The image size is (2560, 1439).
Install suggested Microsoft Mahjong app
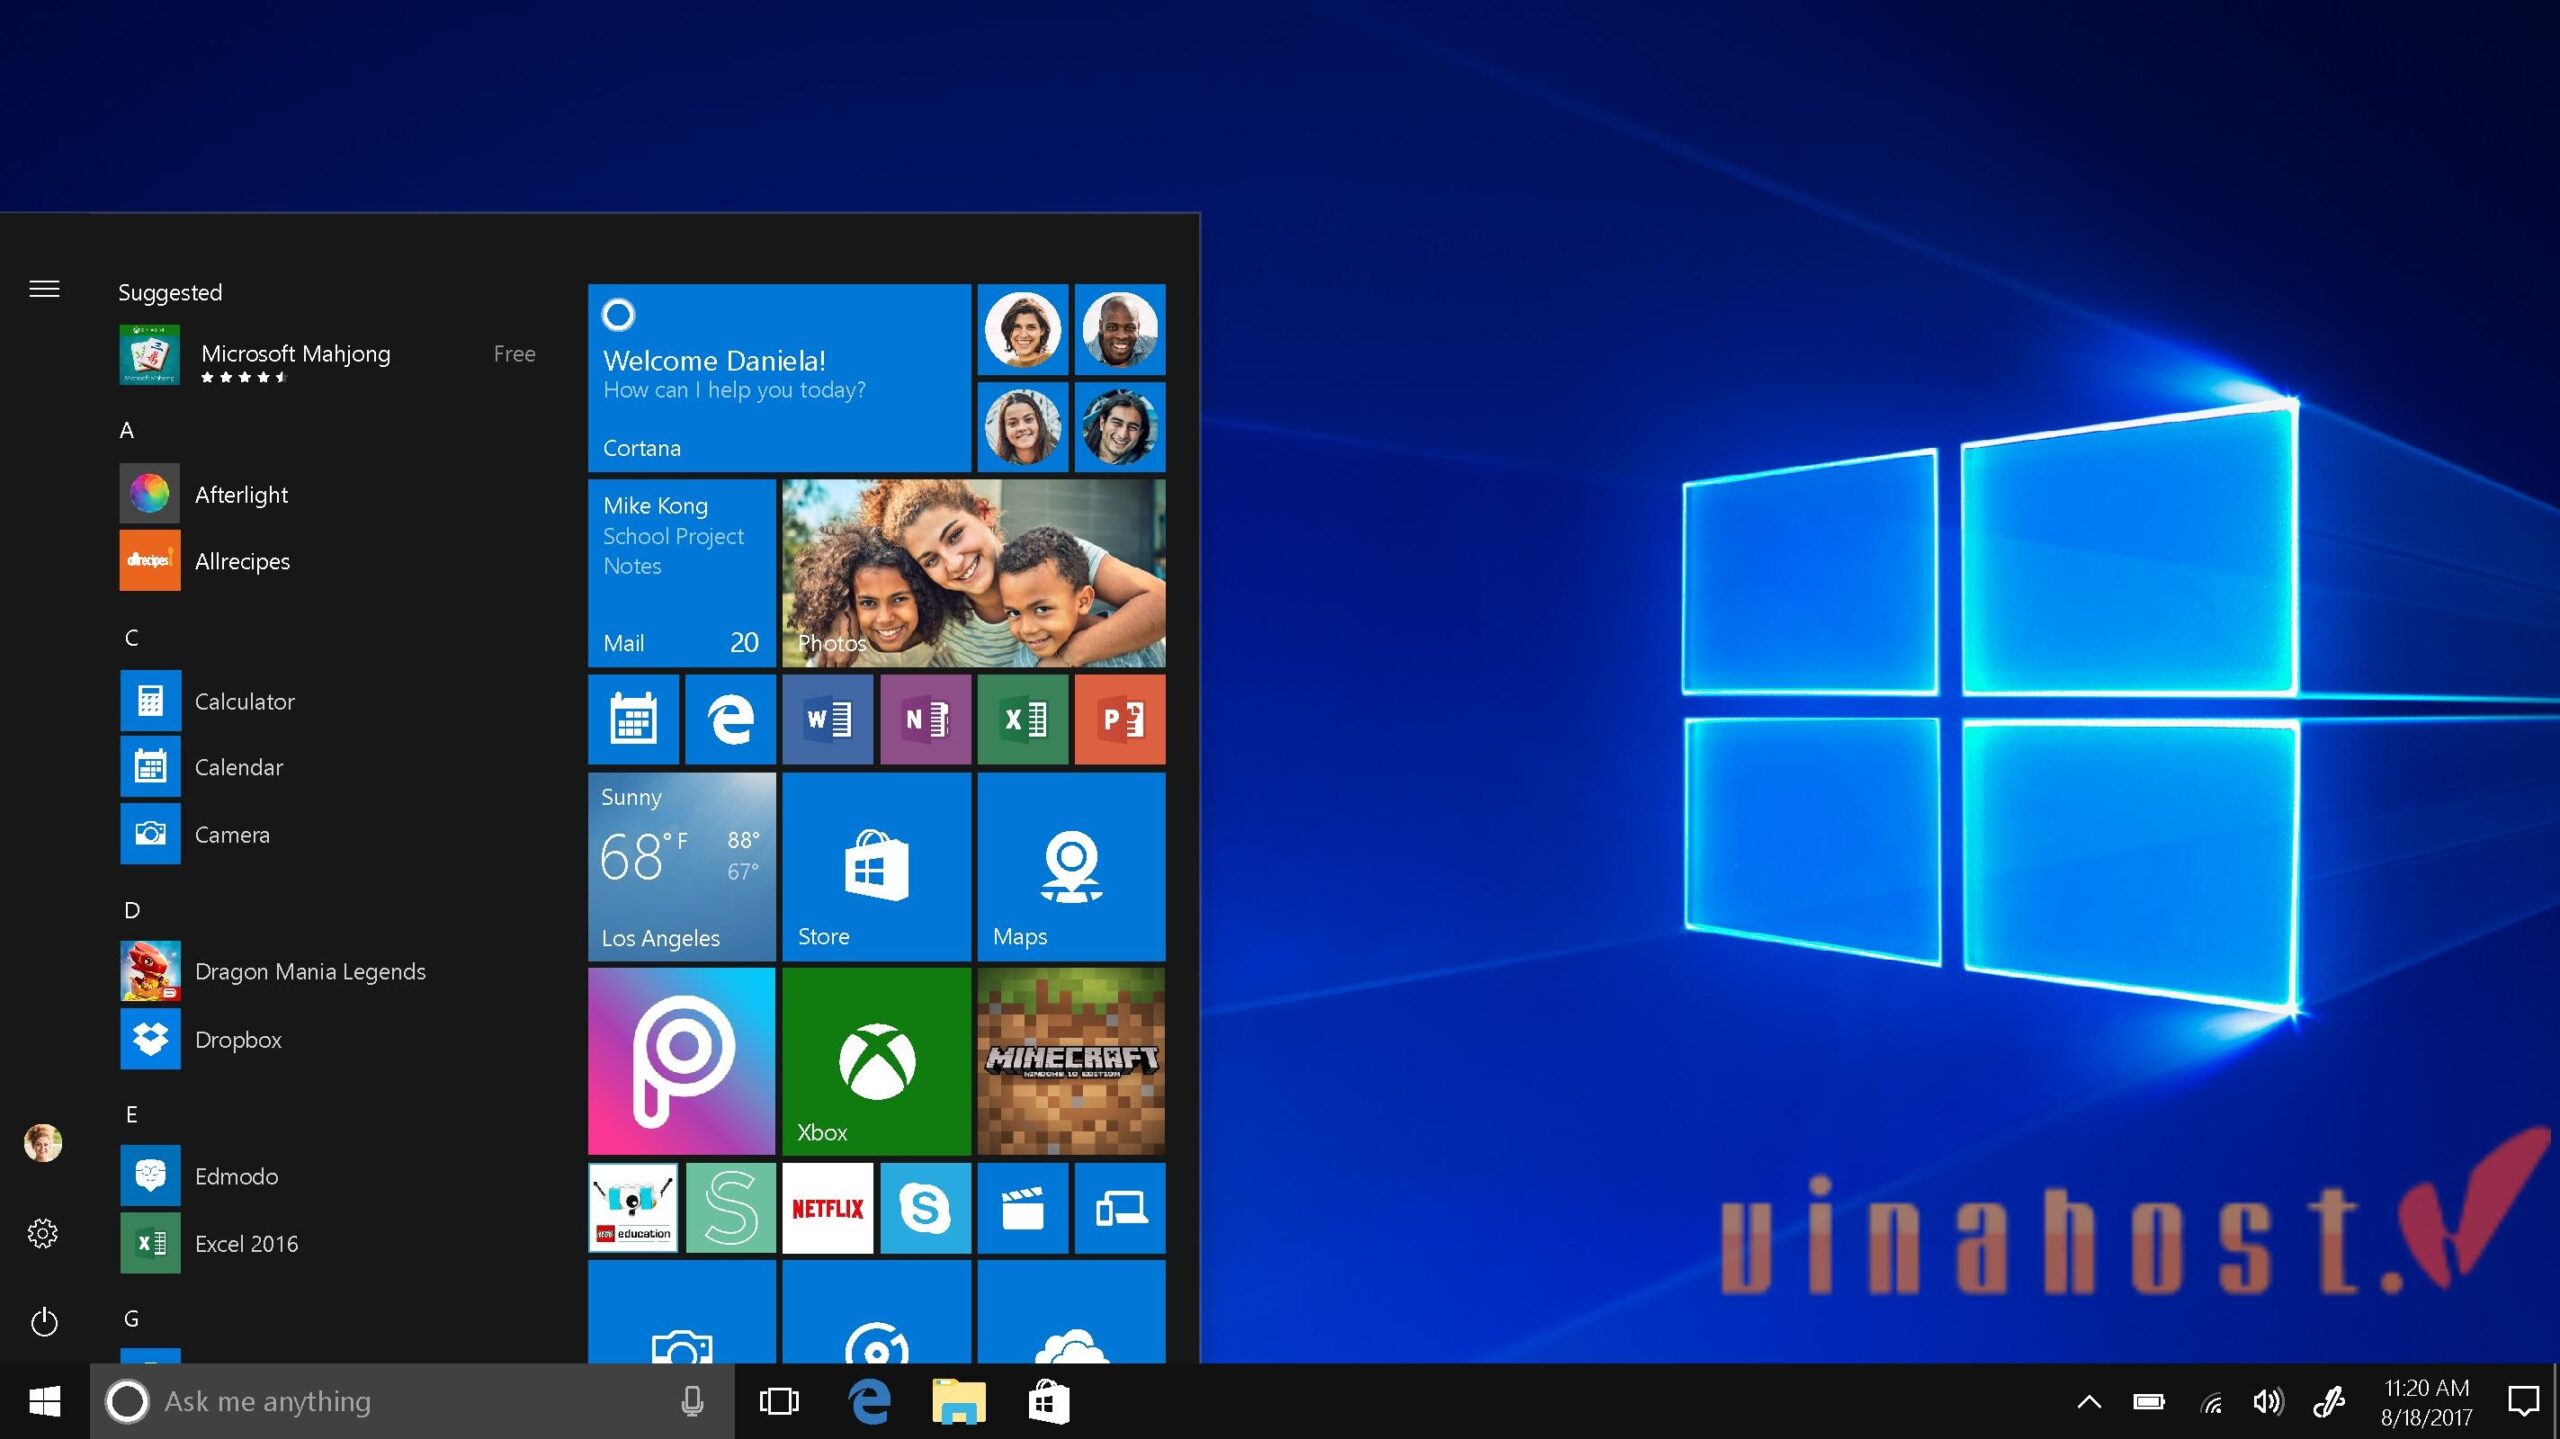tap(328, 355)
